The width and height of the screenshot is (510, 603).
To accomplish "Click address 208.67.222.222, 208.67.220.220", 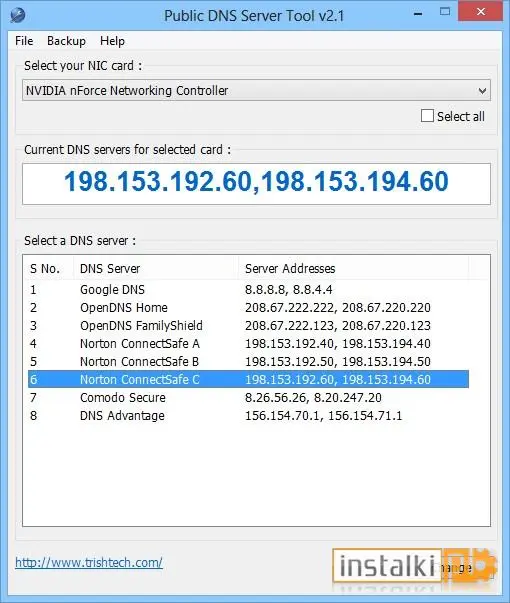I will pyautogui.click(x=338, y=308).
